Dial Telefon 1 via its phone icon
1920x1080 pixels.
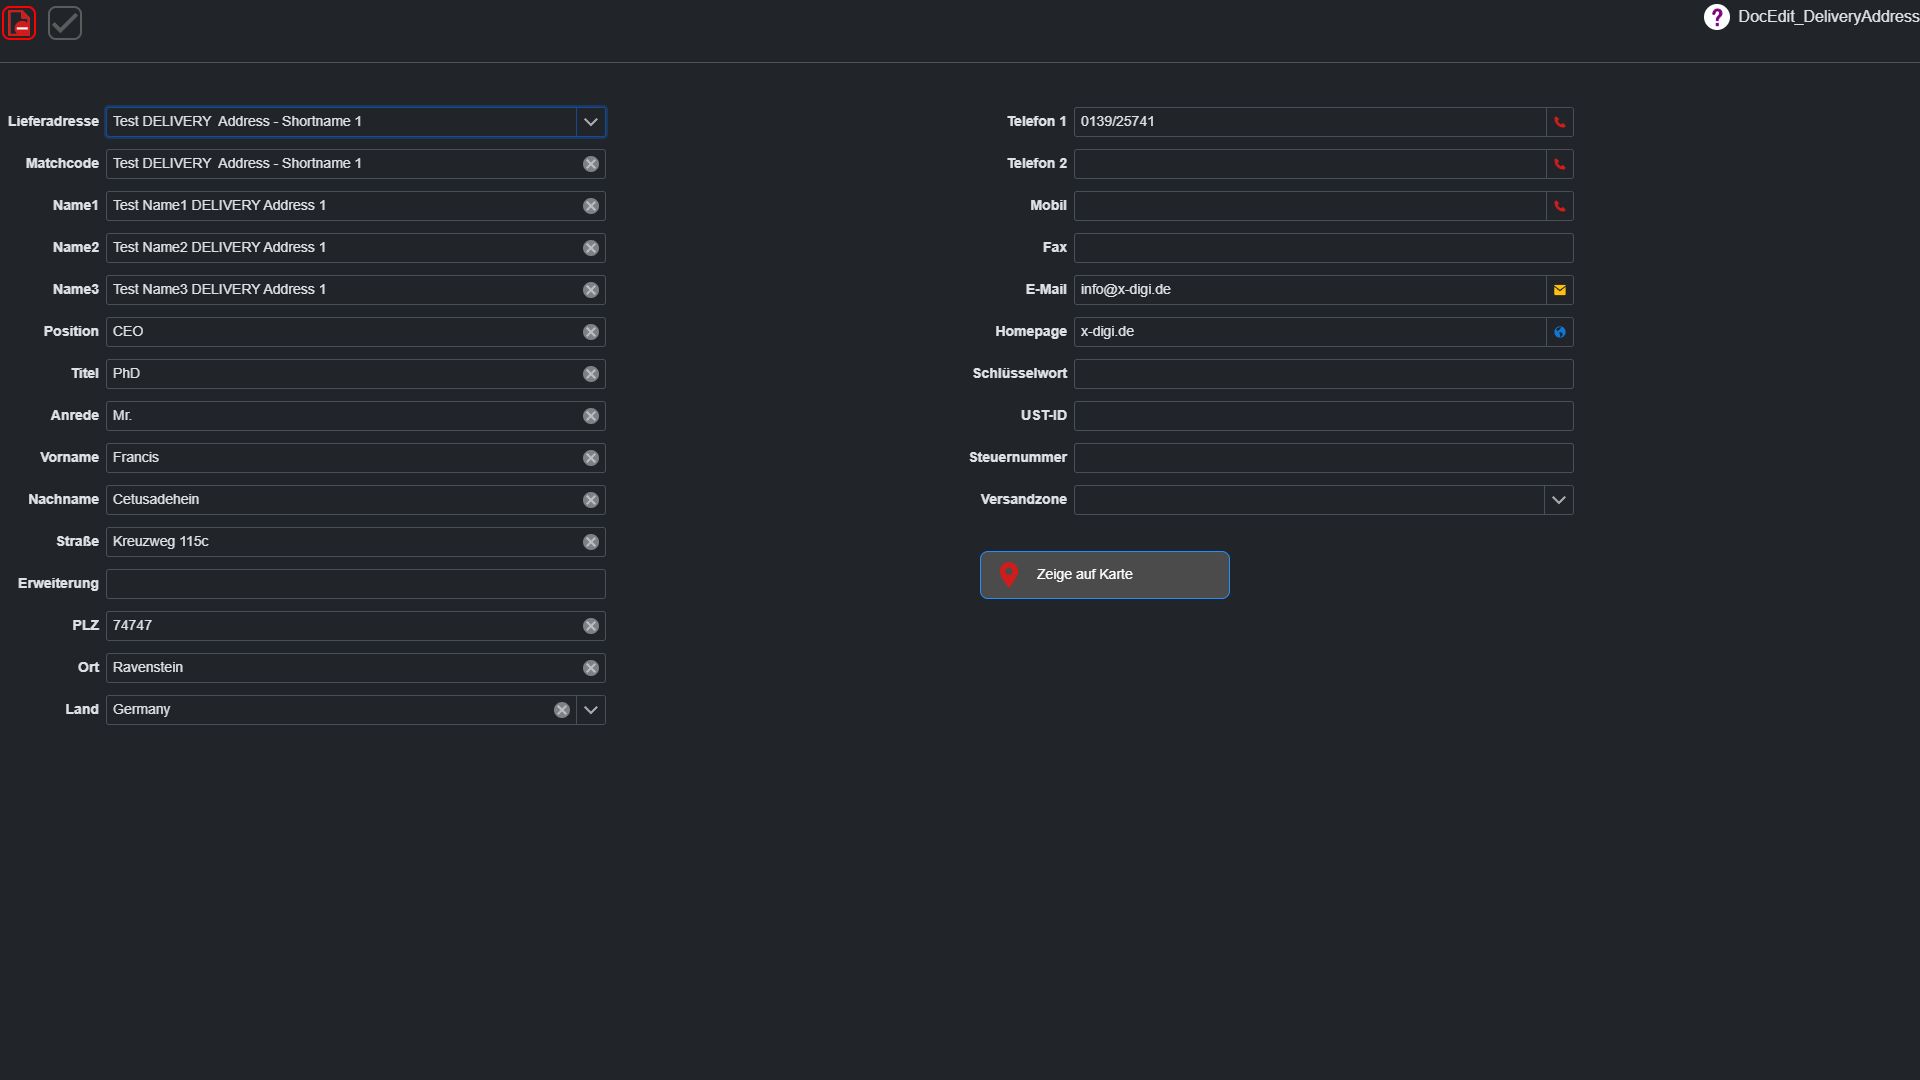[x=1559, y=122]
